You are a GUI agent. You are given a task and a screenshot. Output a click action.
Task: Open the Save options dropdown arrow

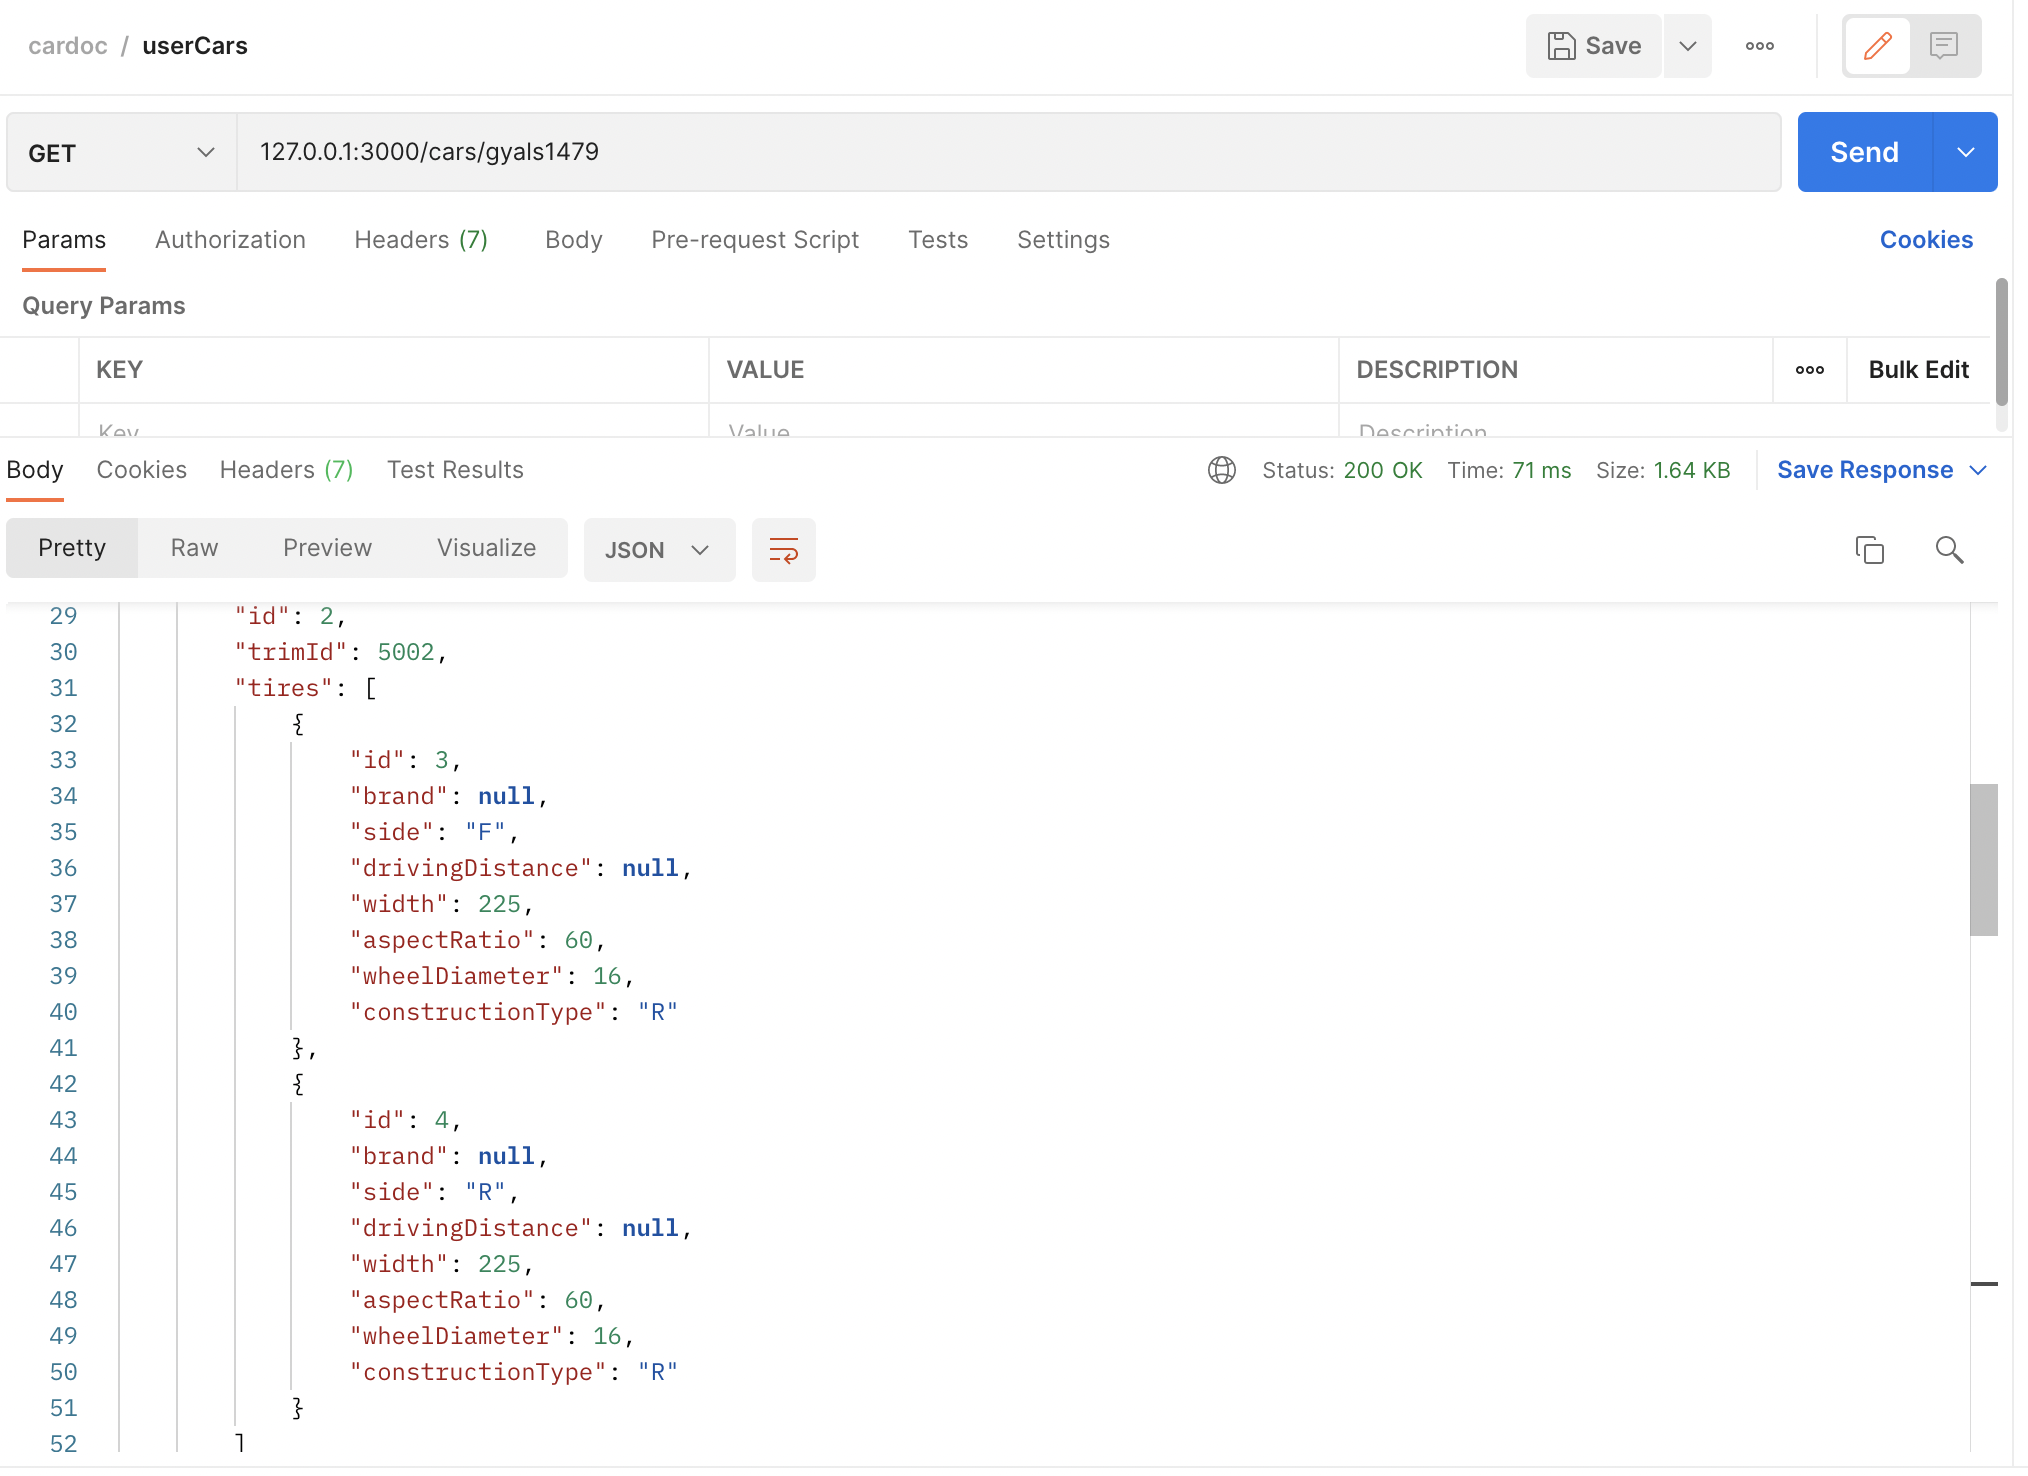point(1688,46)
